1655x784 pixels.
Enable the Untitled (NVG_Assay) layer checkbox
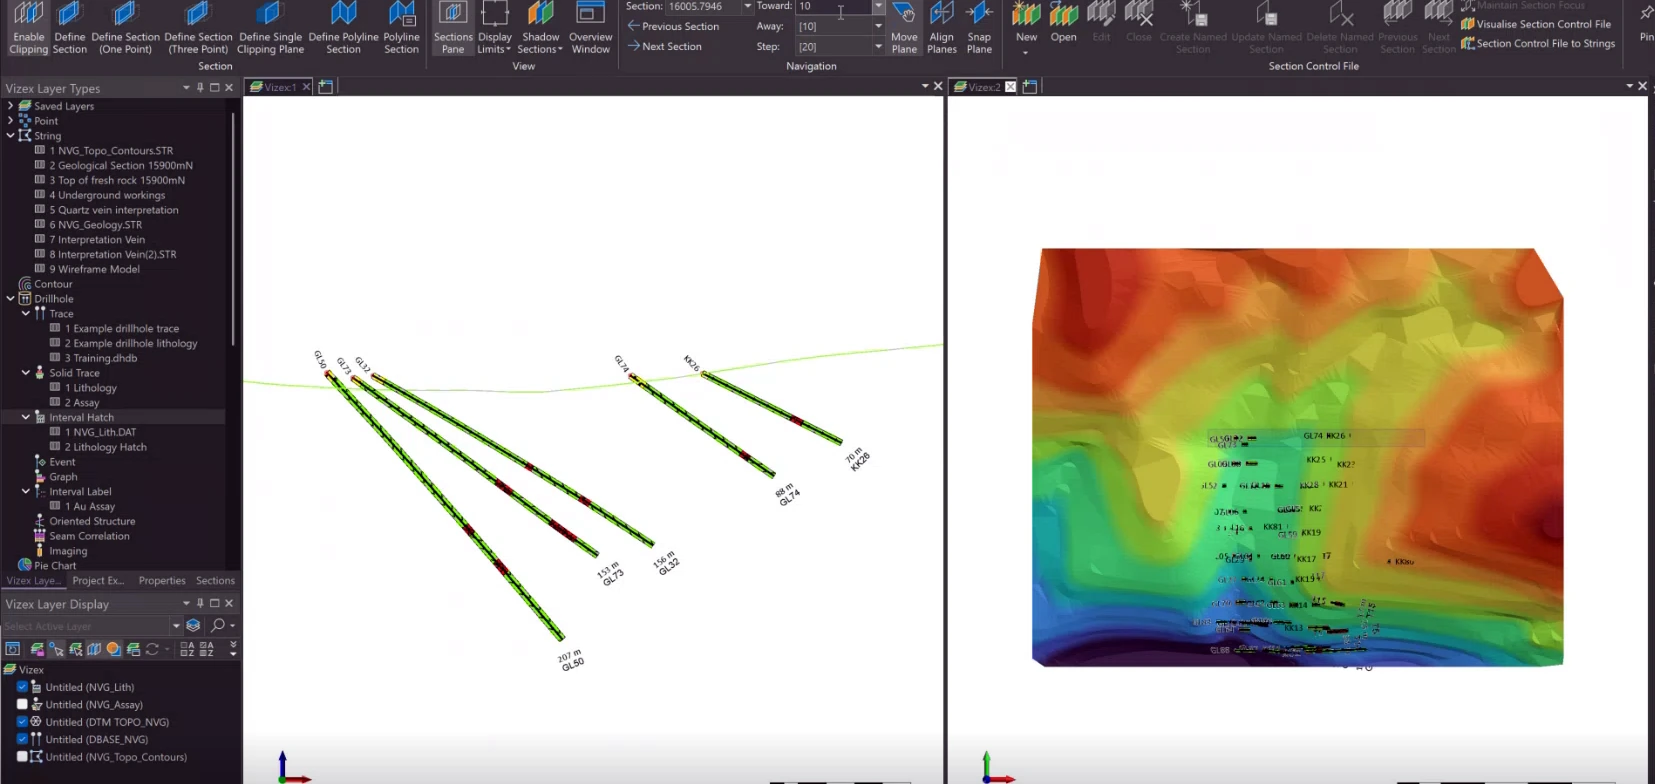tap(22, 704)
